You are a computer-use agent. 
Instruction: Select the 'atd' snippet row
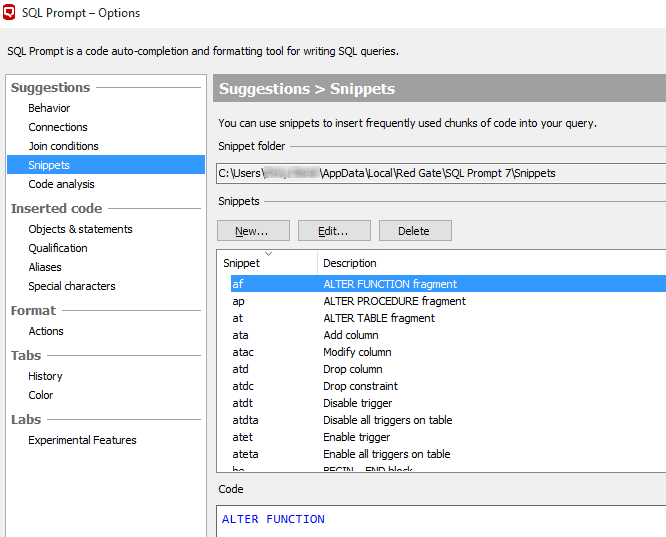pyautogui.click(x=448, y=369)
